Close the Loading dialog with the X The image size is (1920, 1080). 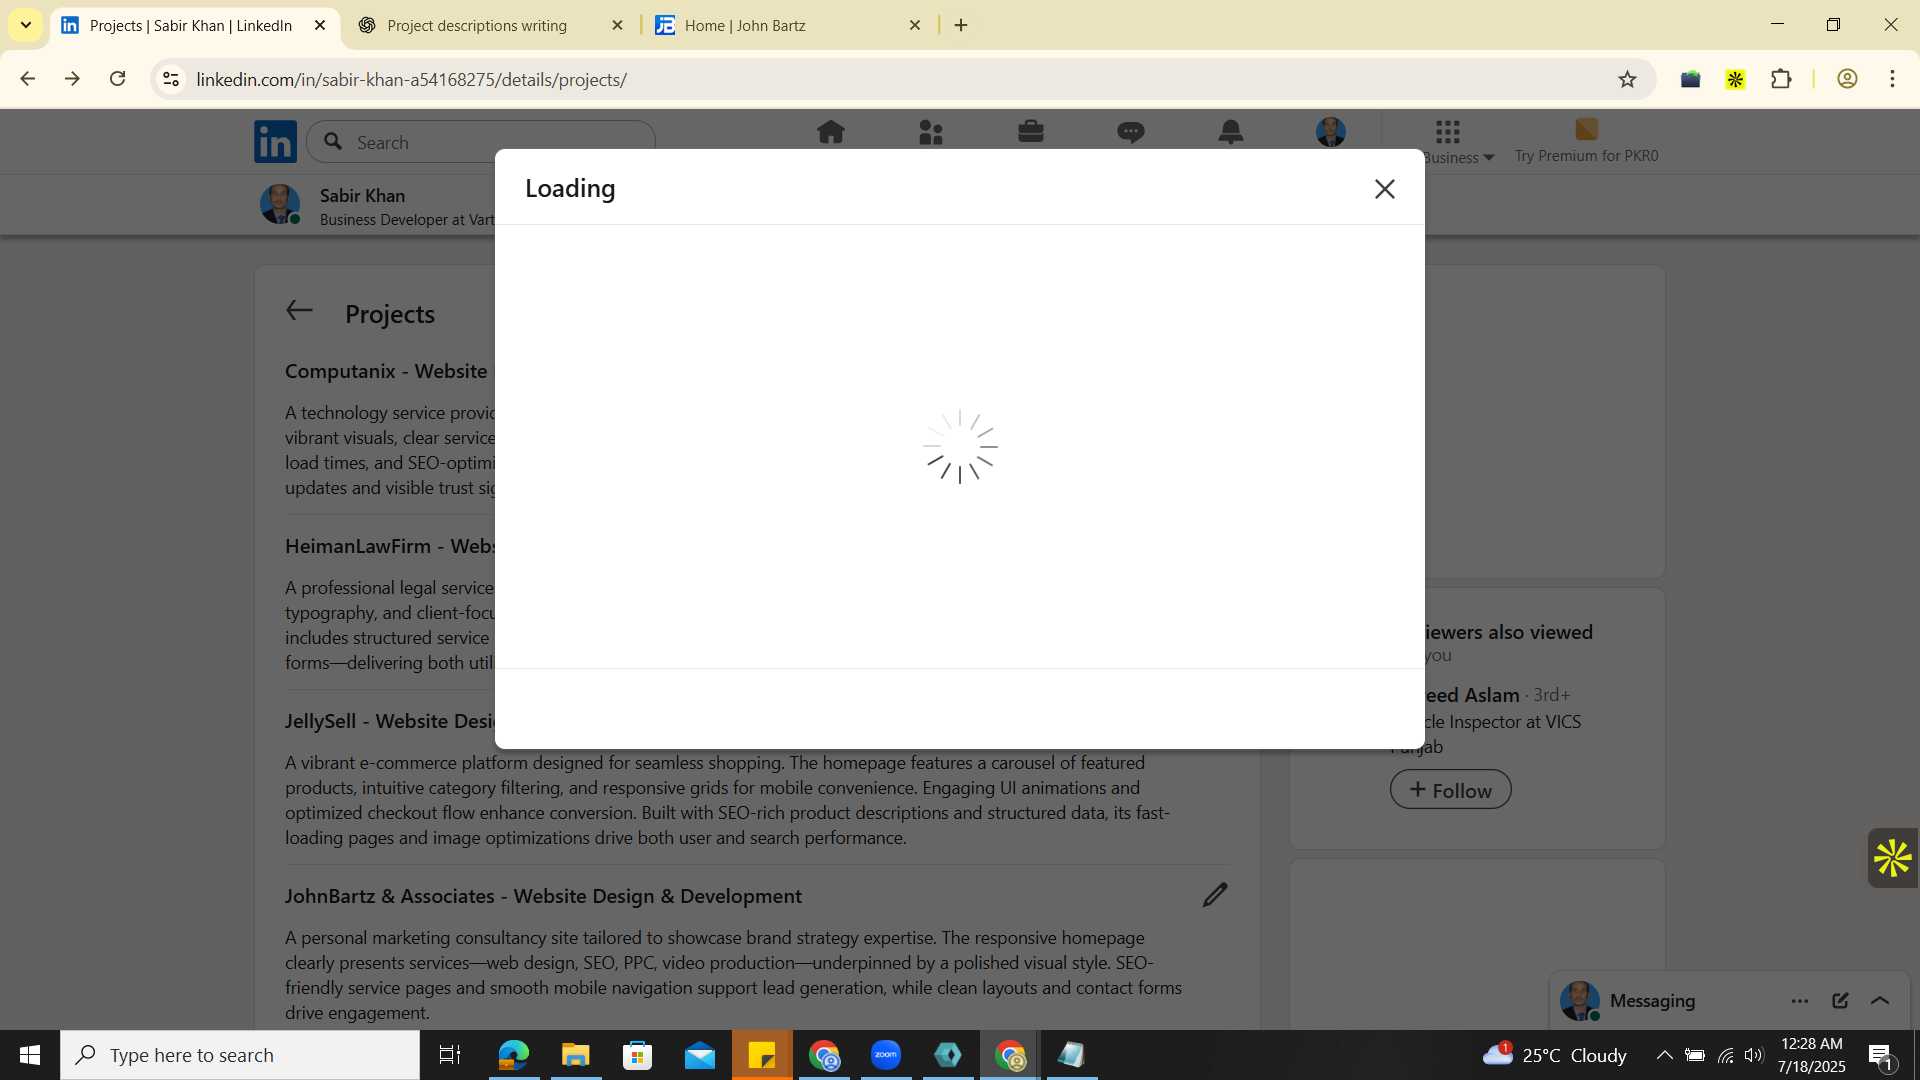pos(1384,189)
